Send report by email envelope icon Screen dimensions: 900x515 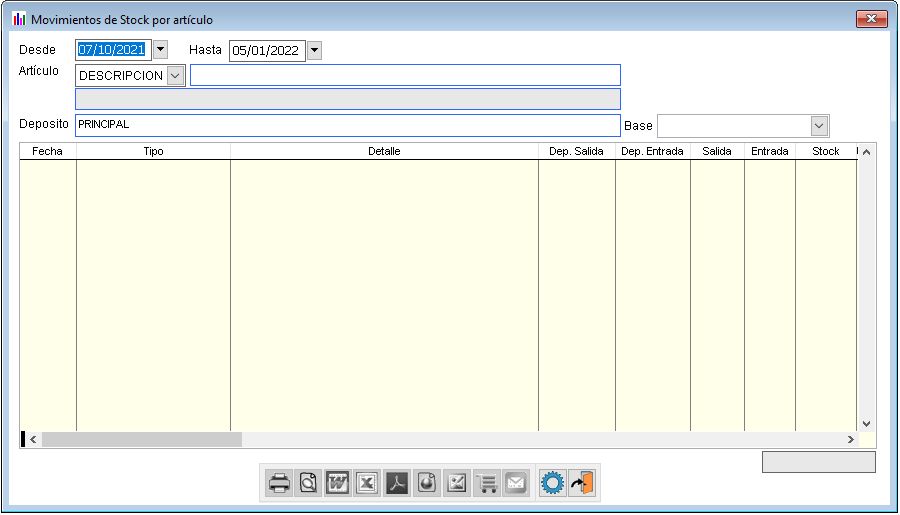pos(515,483)
